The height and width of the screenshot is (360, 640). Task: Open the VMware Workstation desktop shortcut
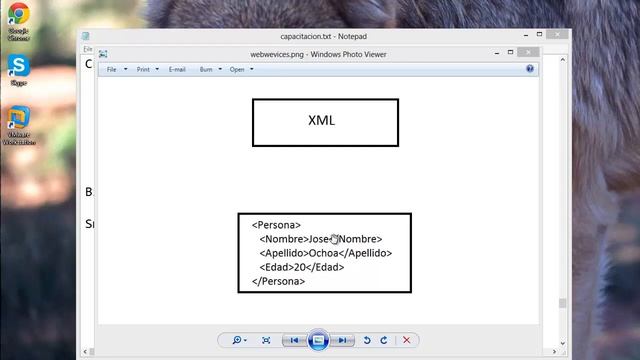coord(19,125)
